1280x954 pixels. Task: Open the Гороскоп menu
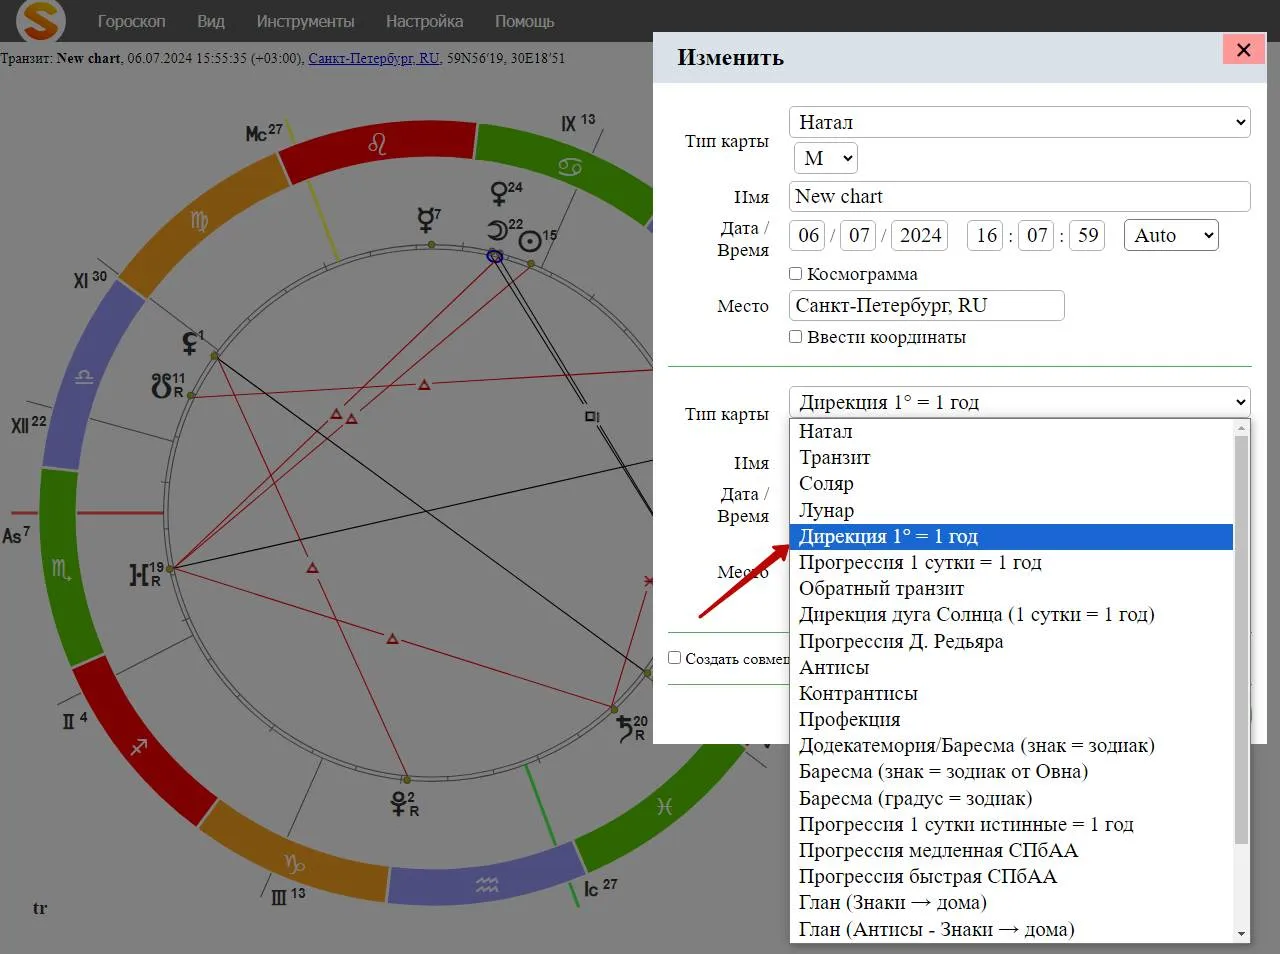(131, 21)
